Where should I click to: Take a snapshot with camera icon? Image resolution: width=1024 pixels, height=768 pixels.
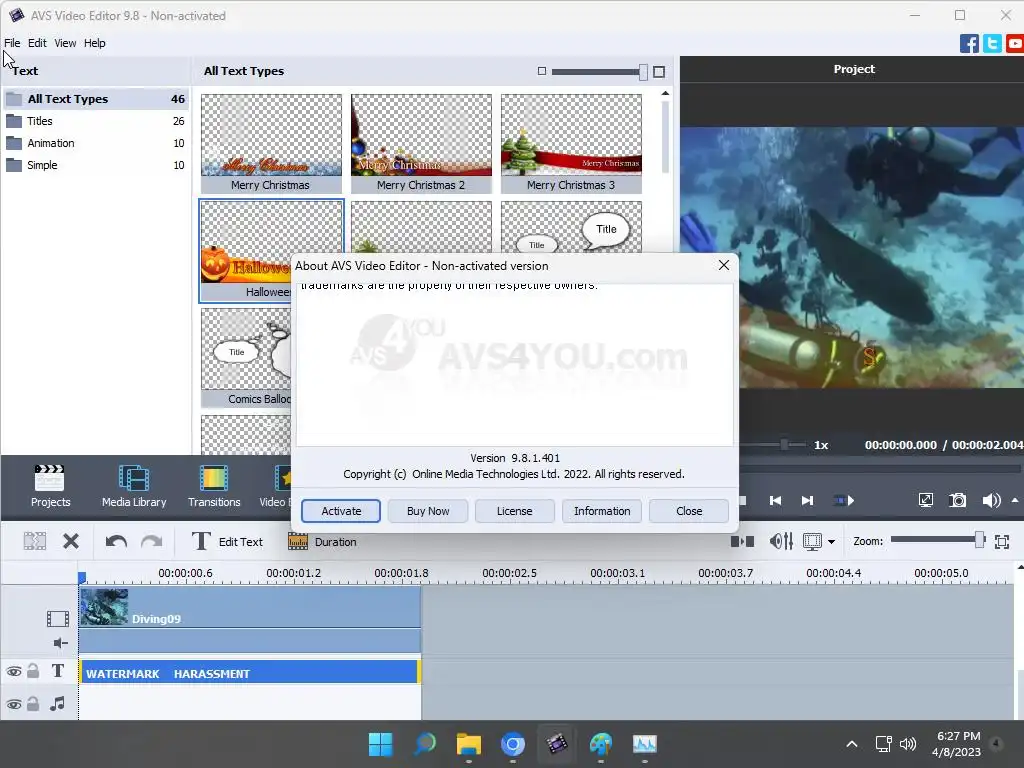pyautogui.click(x=957, y=500)
